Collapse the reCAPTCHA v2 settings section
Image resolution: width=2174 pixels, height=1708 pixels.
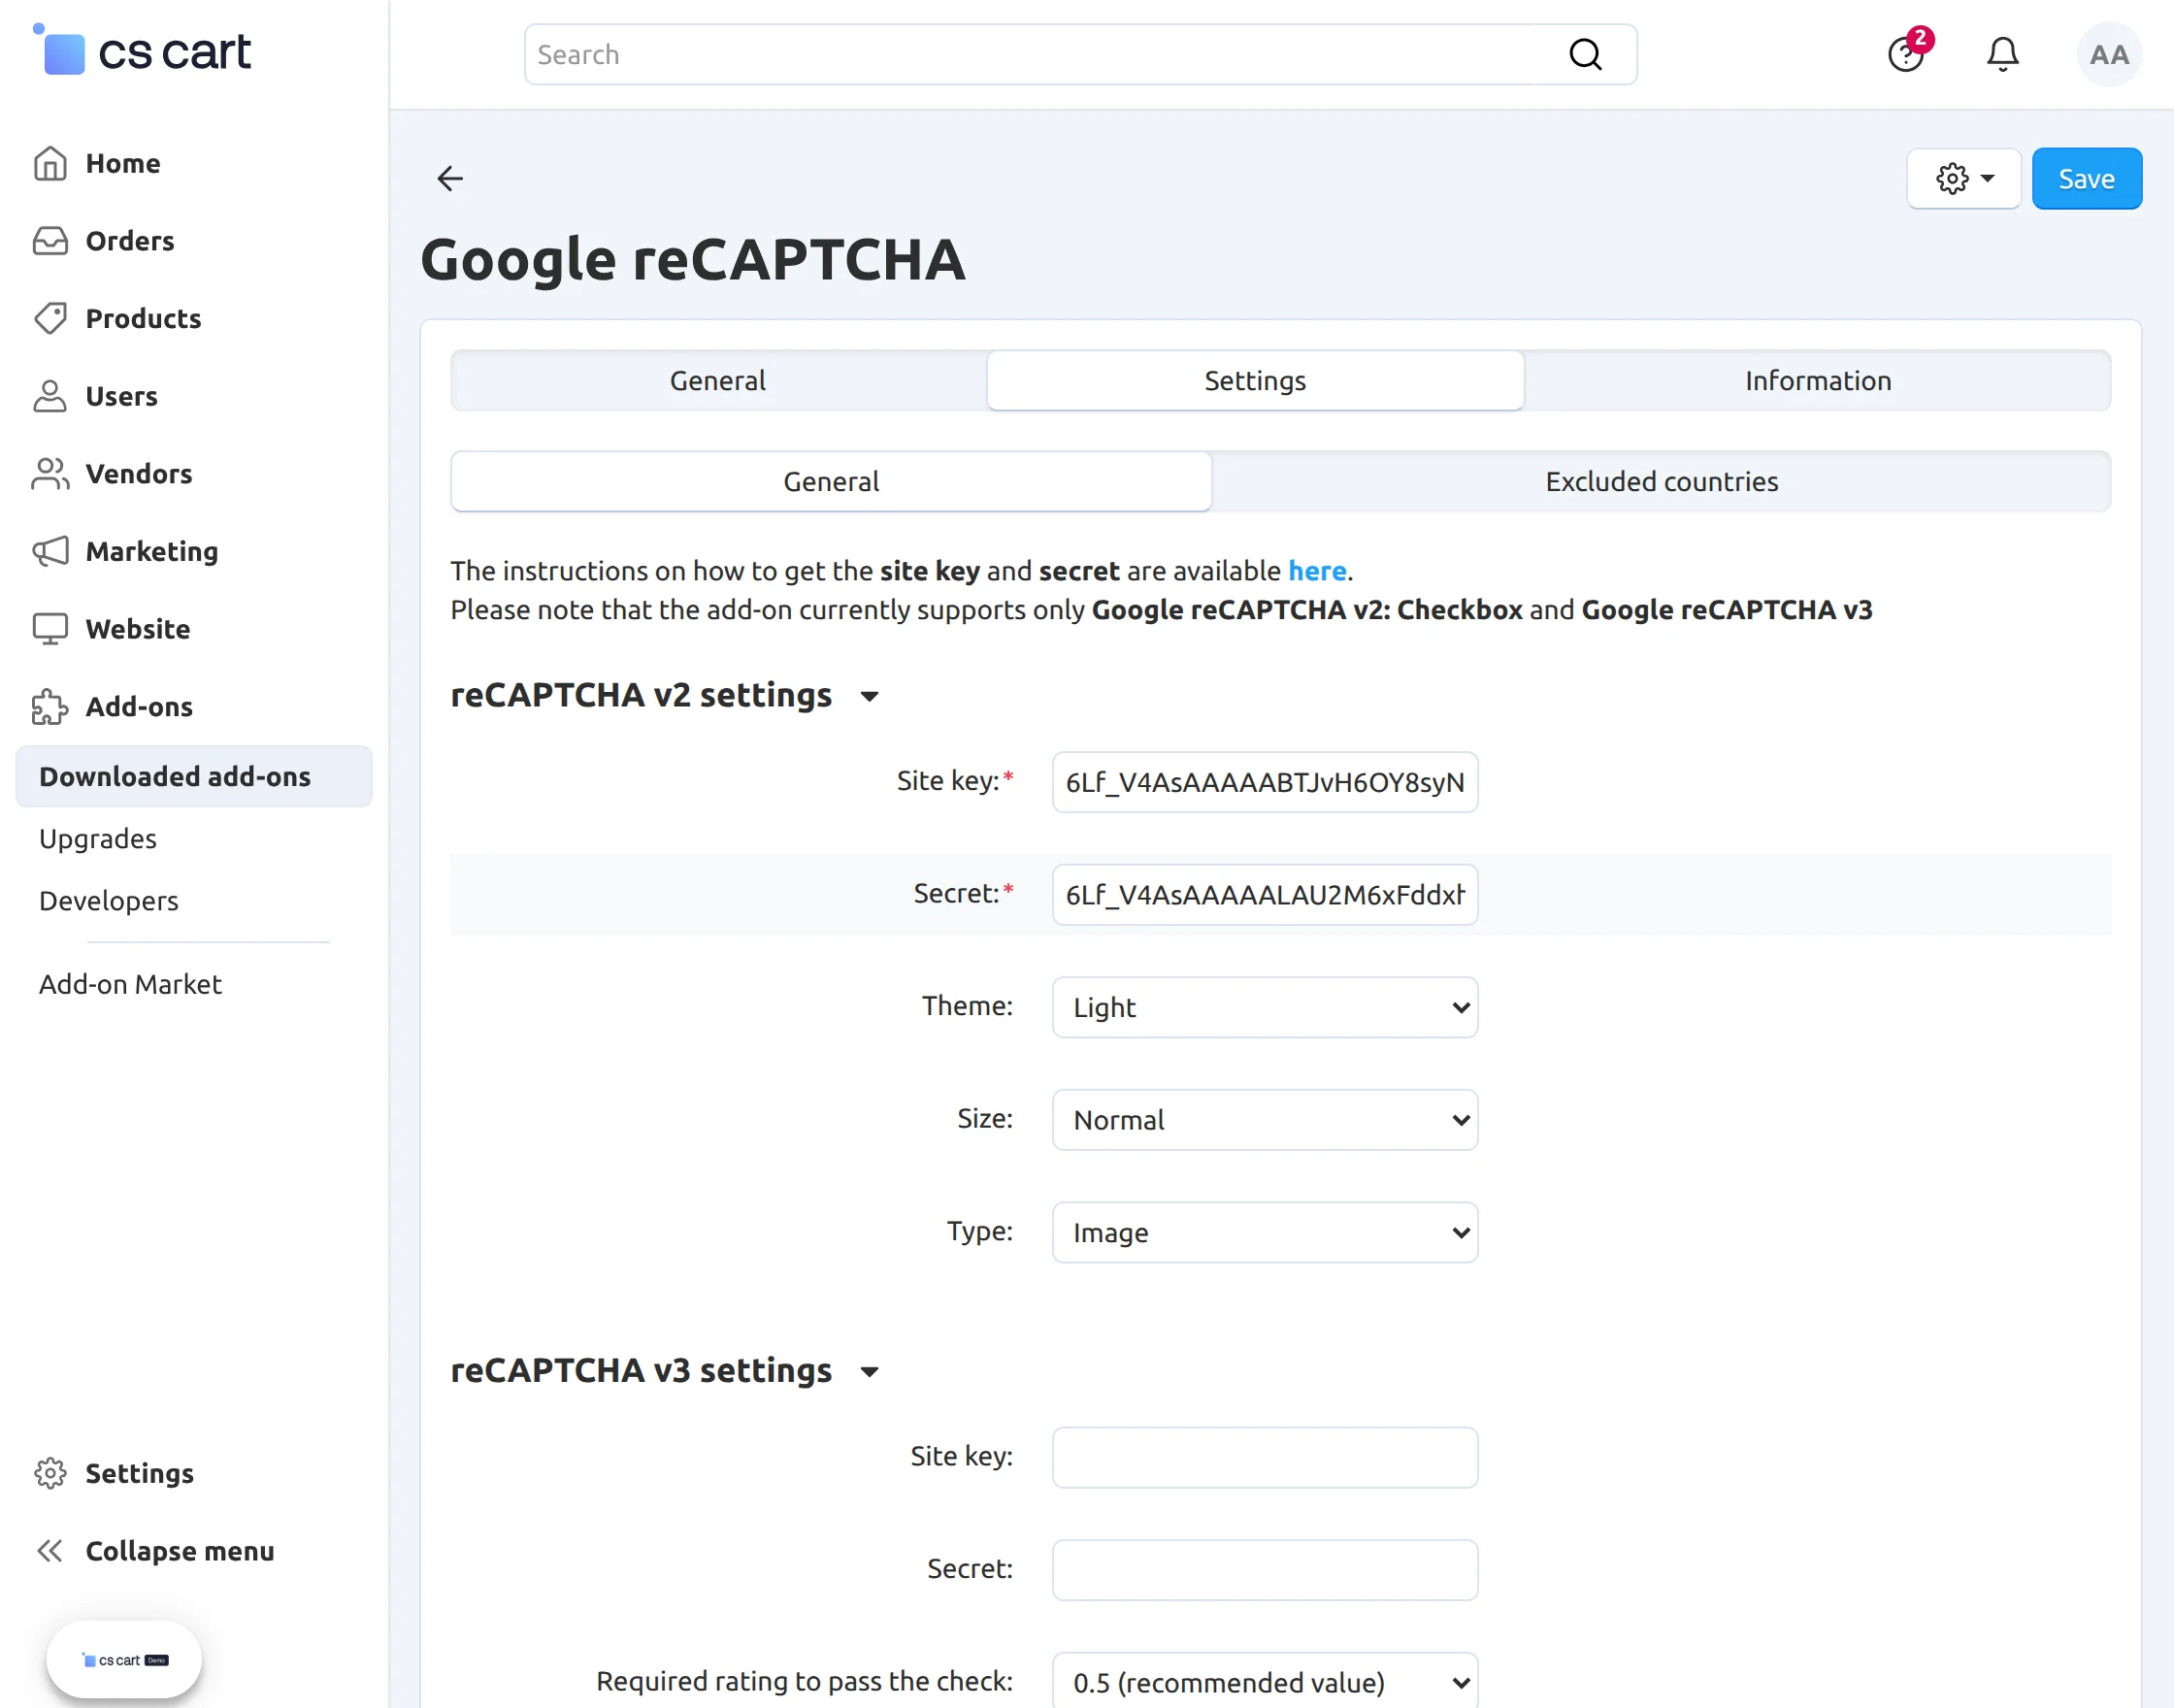869,696
